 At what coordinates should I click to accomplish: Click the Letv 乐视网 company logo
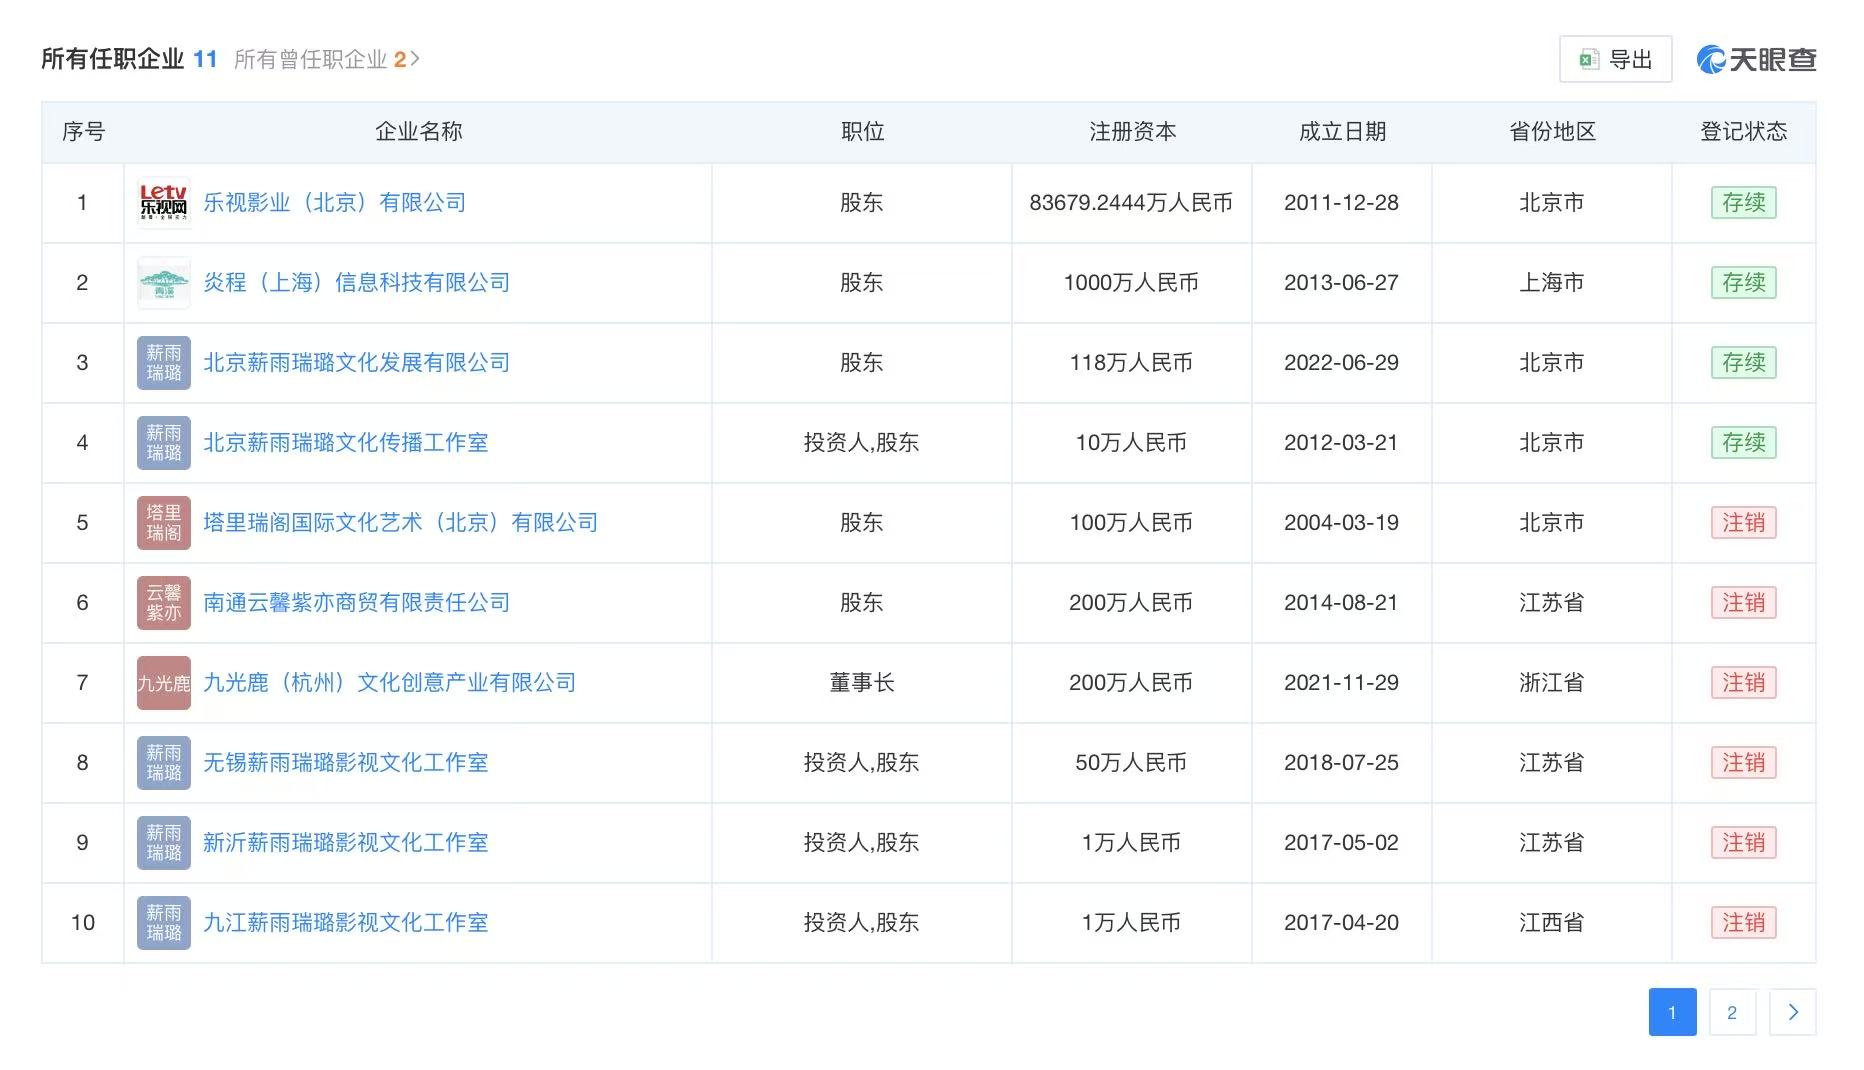tap(164, 203)
